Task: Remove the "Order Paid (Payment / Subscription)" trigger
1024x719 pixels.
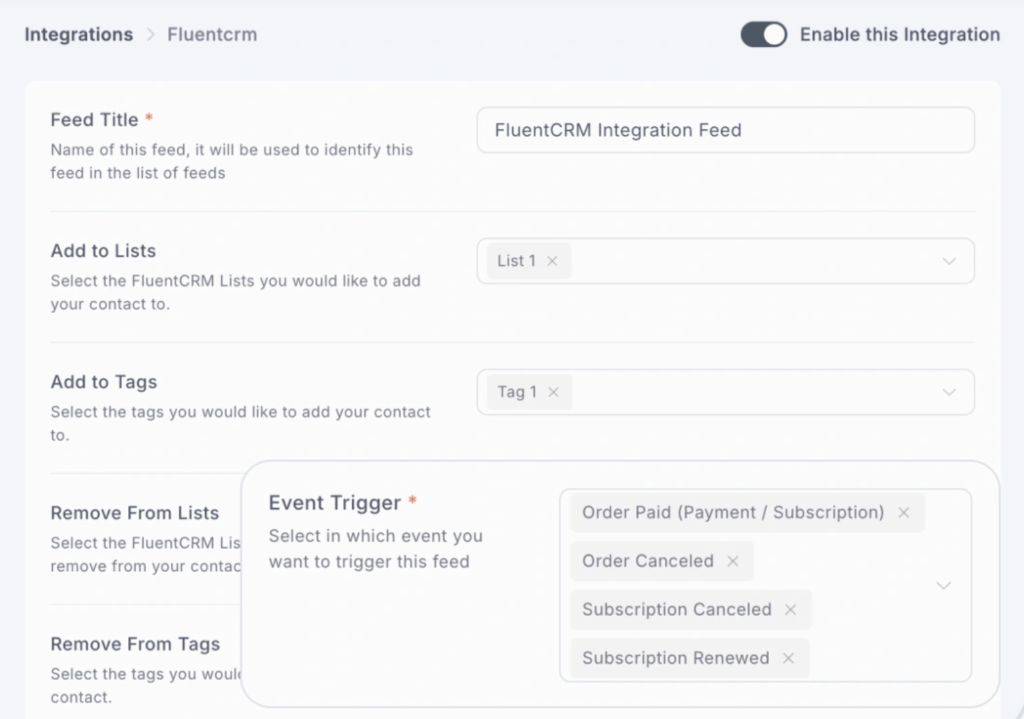Action: (x=903, y=512)
